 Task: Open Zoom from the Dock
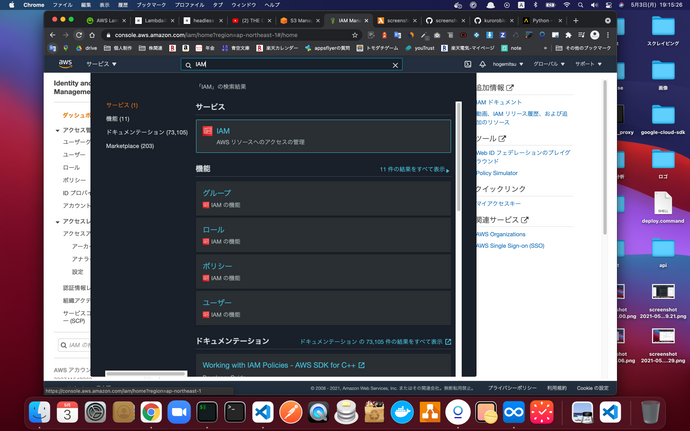[x=179, y=413]
